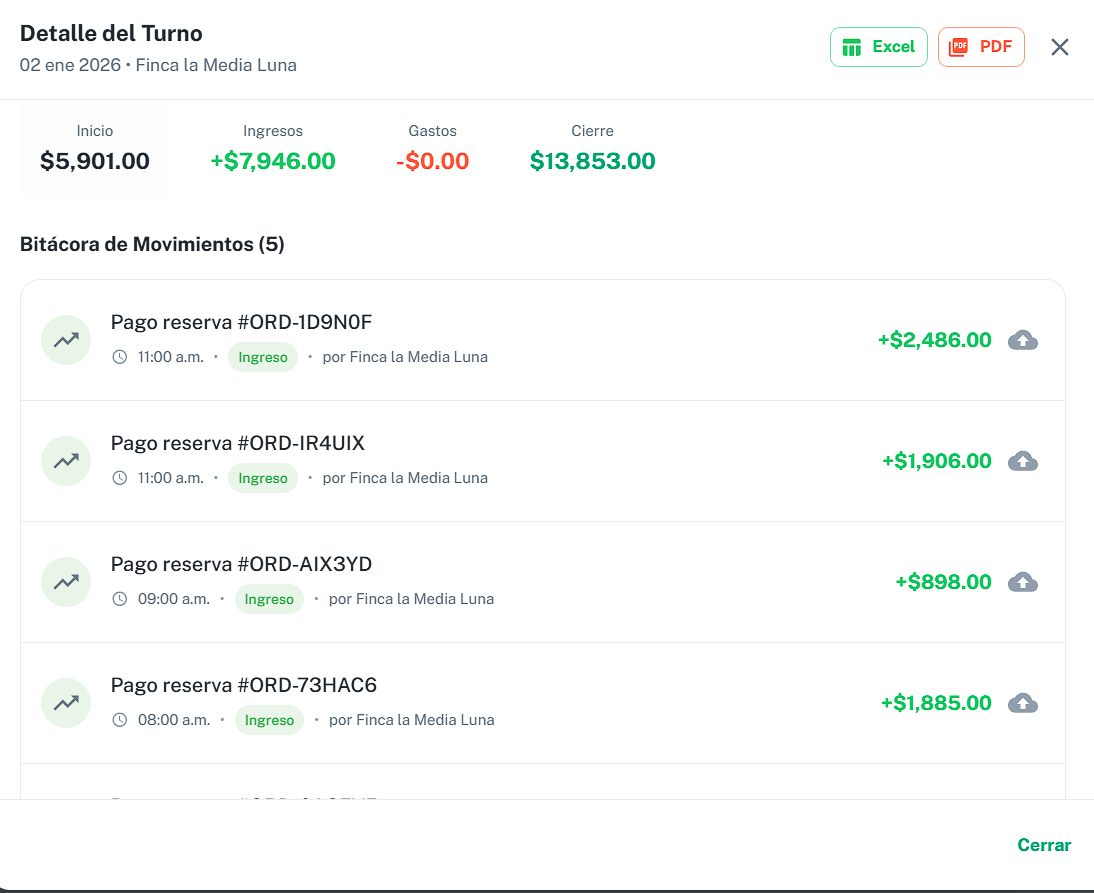Open movement Pago reserva #ORD-73HAC6
The height and width of the screenshot is (893, 1094).
coord(243,685)
